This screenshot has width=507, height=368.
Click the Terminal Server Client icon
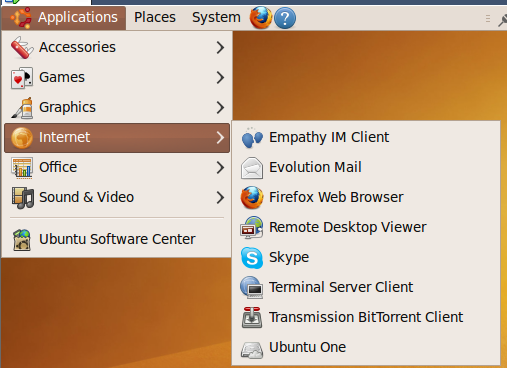tap(252, 287)
